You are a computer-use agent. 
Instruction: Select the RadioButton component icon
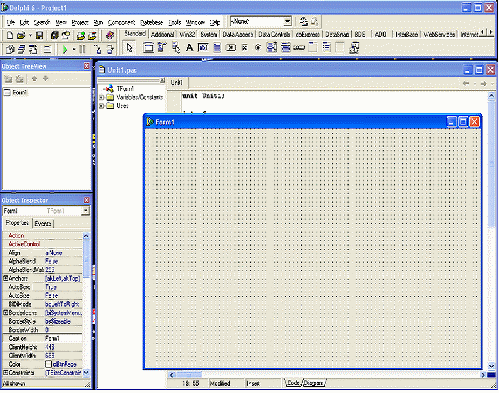point(258,48)
